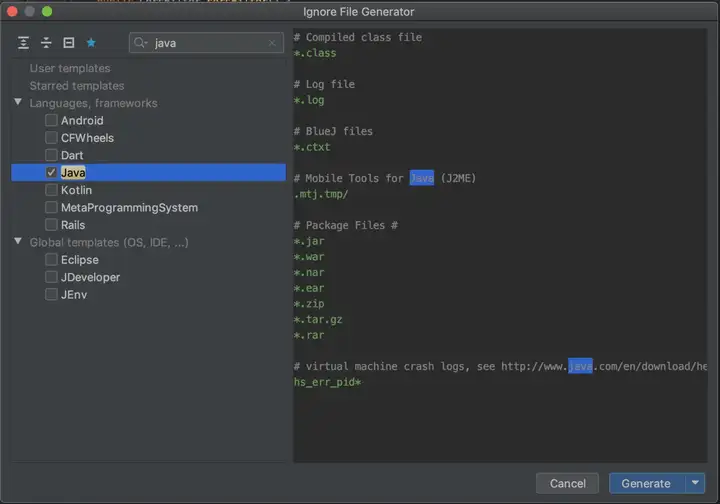Close the dialog with red window button
720x504 pixels.
click(12, 11)
